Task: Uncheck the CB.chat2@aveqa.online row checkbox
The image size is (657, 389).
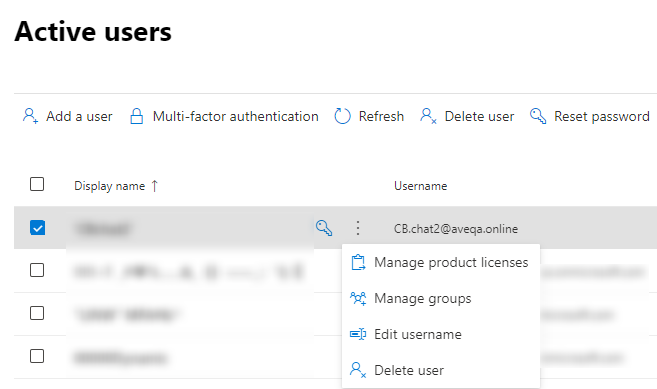Action: [x=38, y=228]
